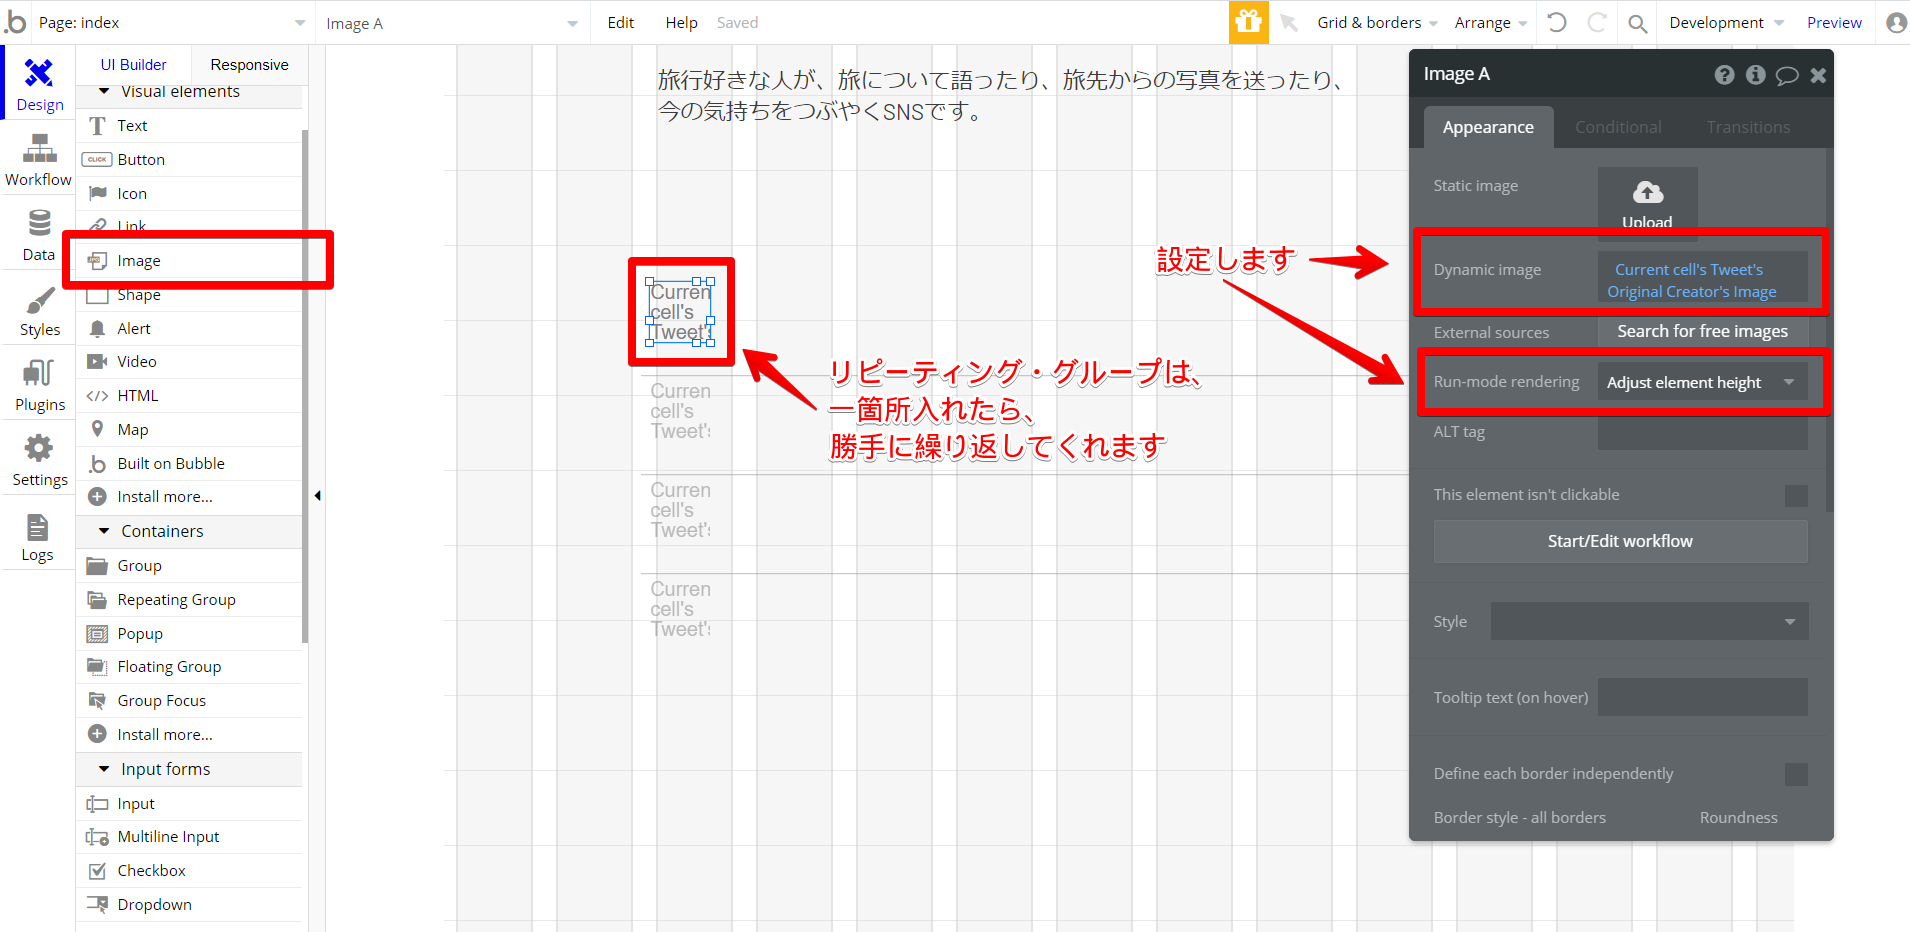Select the Group Focus container
1910x932 pixels.
(x=189, y=700)
